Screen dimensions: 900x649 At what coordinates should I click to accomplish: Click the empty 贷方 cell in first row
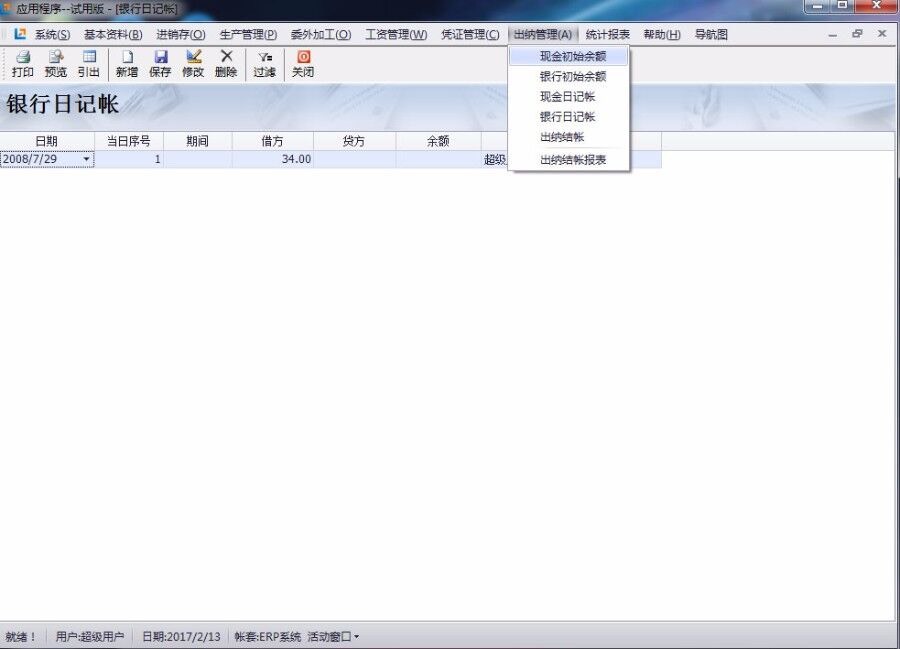[354, 159]
